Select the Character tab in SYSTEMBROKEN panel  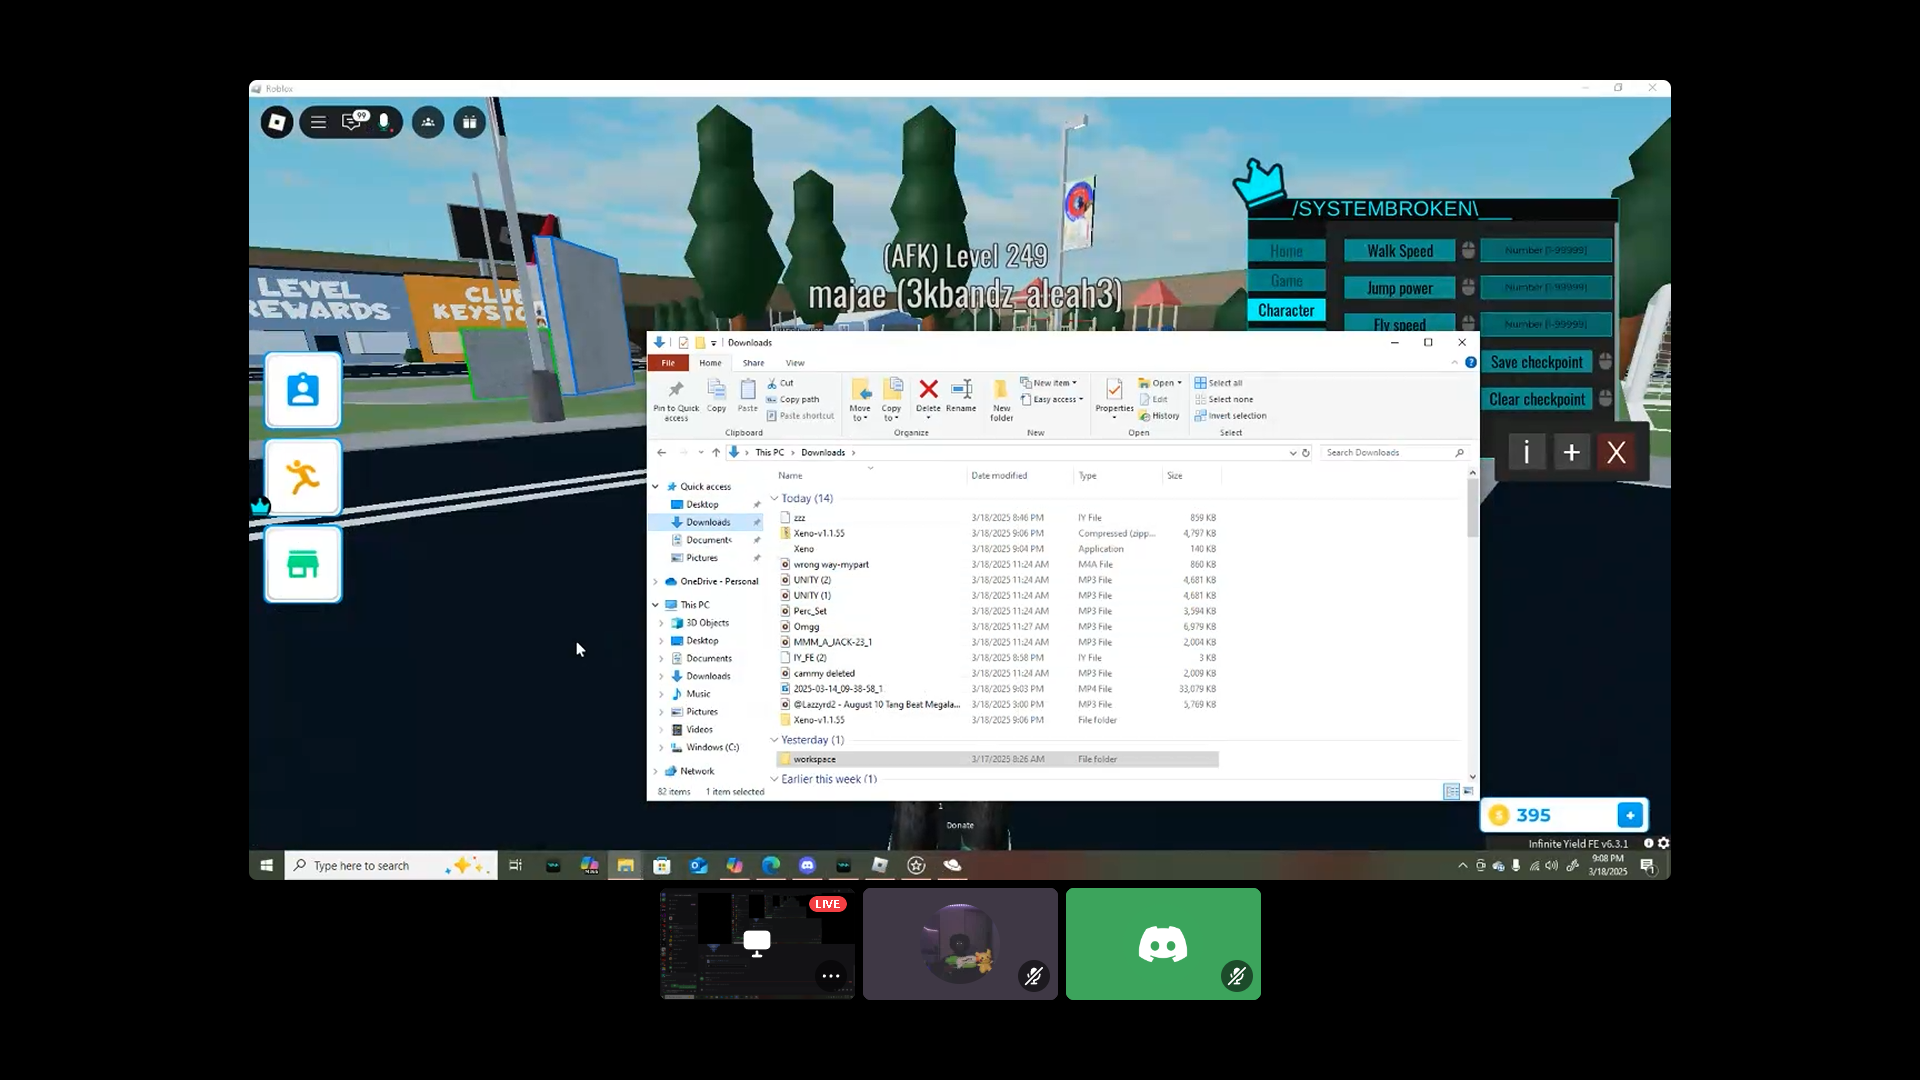[x=1286, y=310]
